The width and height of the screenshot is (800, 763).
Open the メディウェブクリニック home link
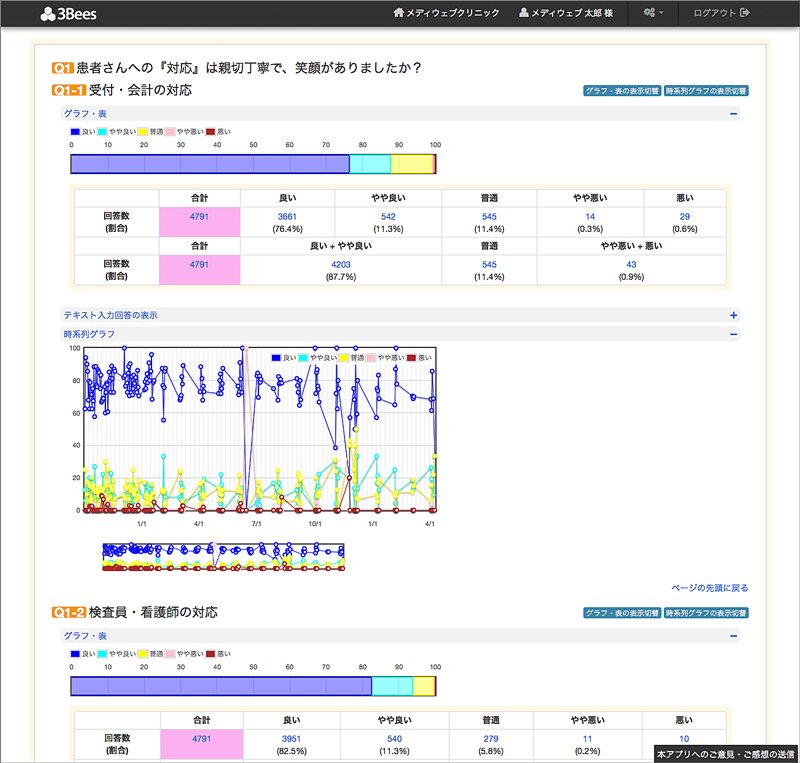pos(446,13)
